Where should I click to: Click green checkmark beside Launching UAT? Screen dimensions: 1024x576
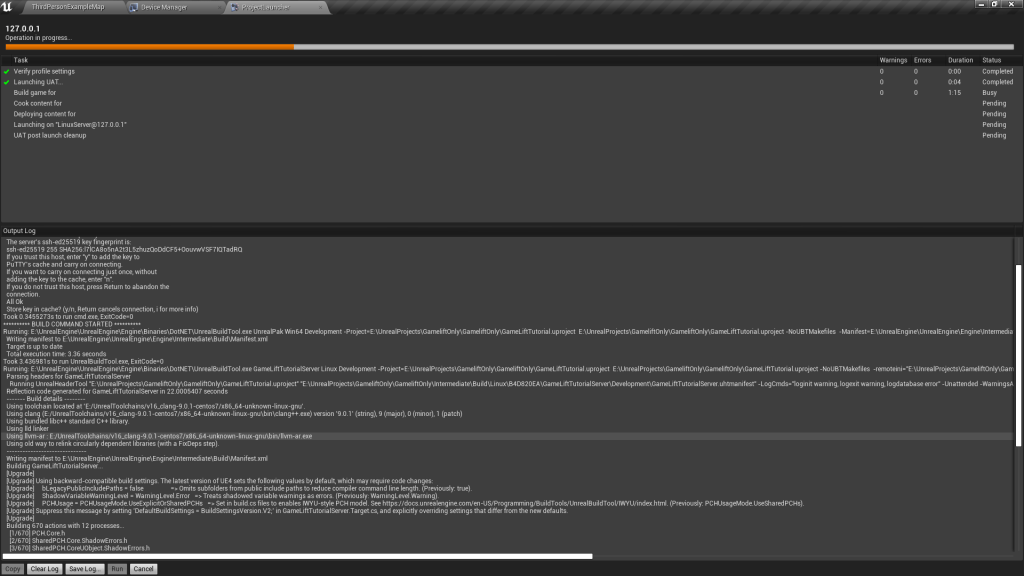(7, 82)
